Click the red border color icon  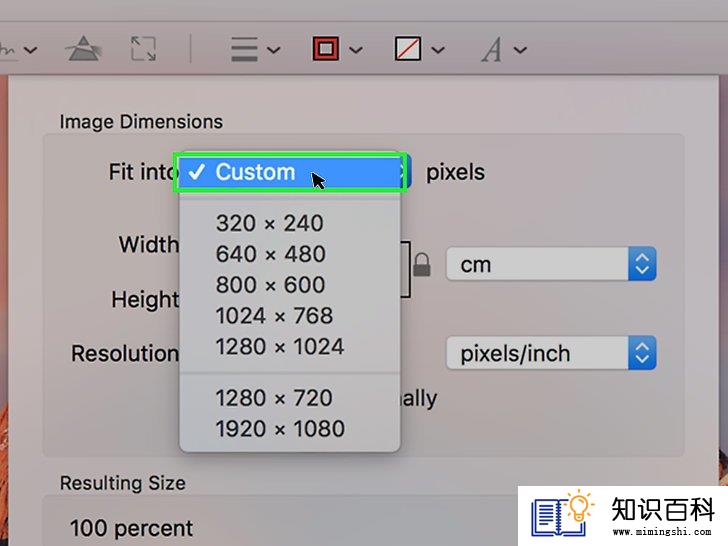tap(325, 49)
